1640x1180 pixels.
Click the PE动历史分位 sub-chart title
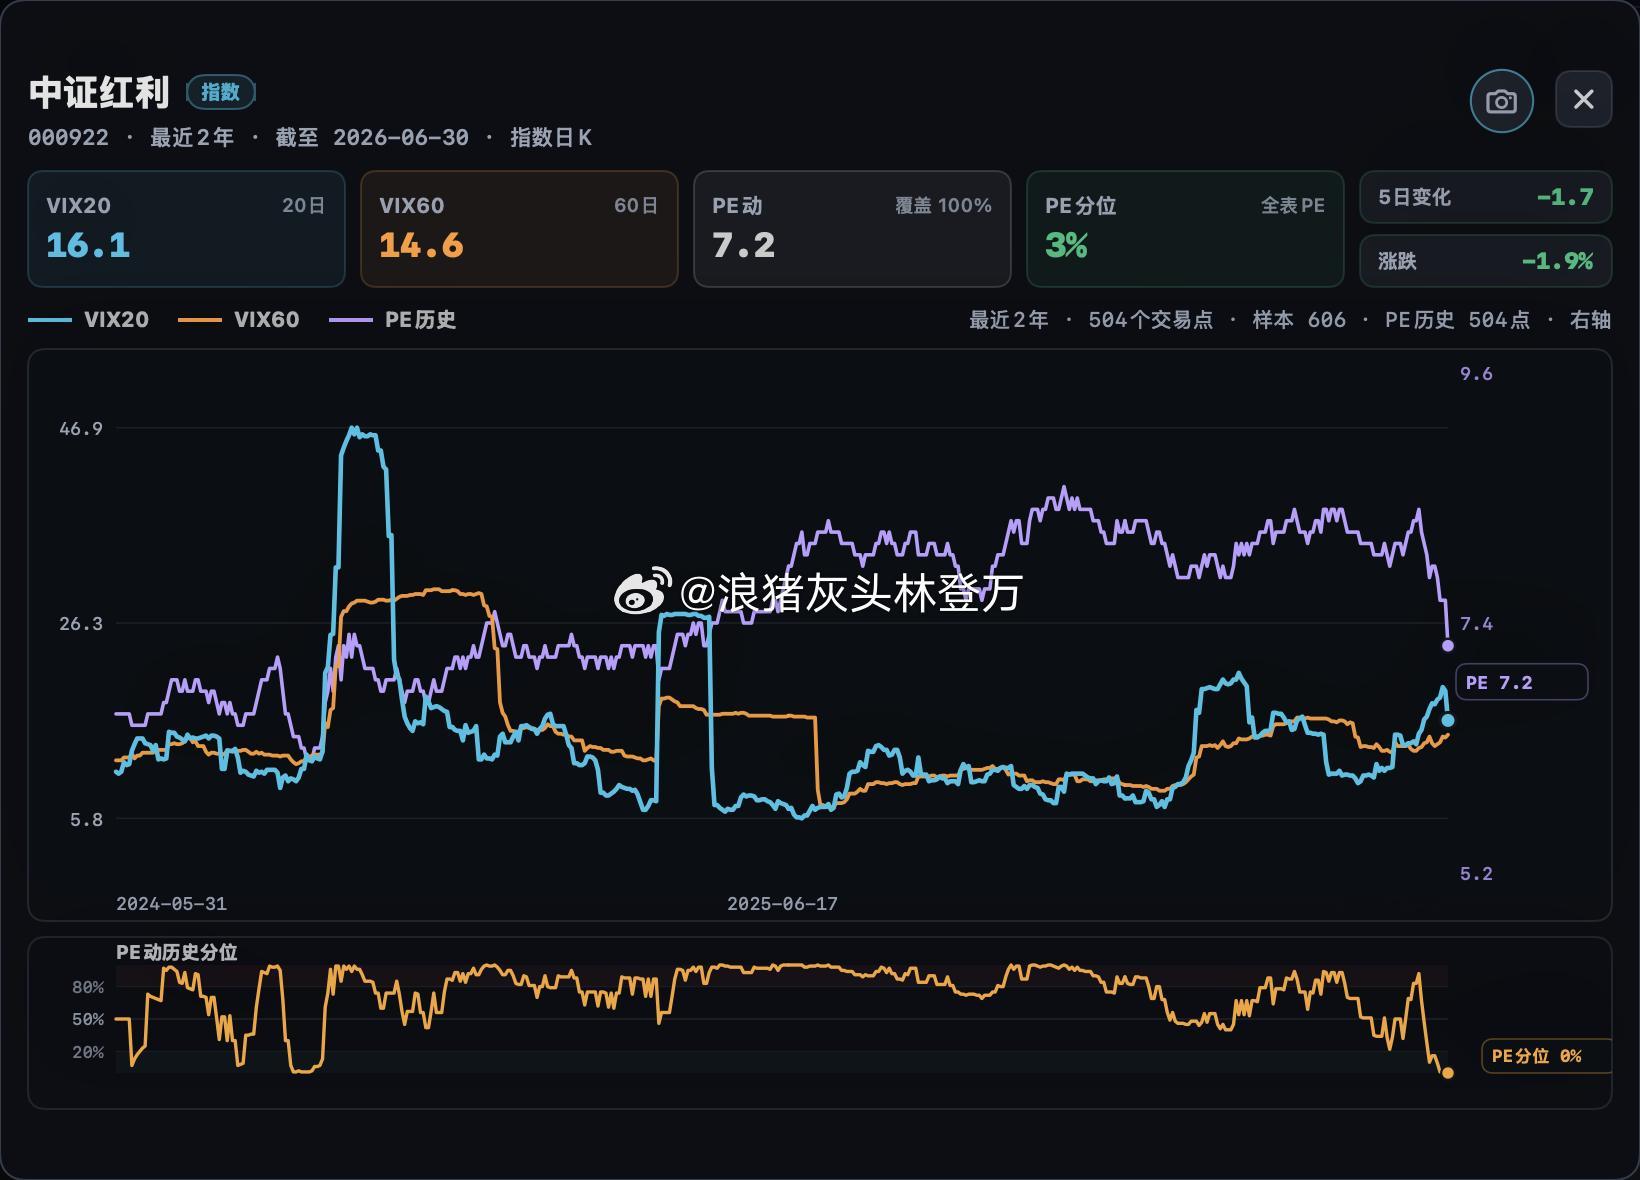click(x=176, y=952)
